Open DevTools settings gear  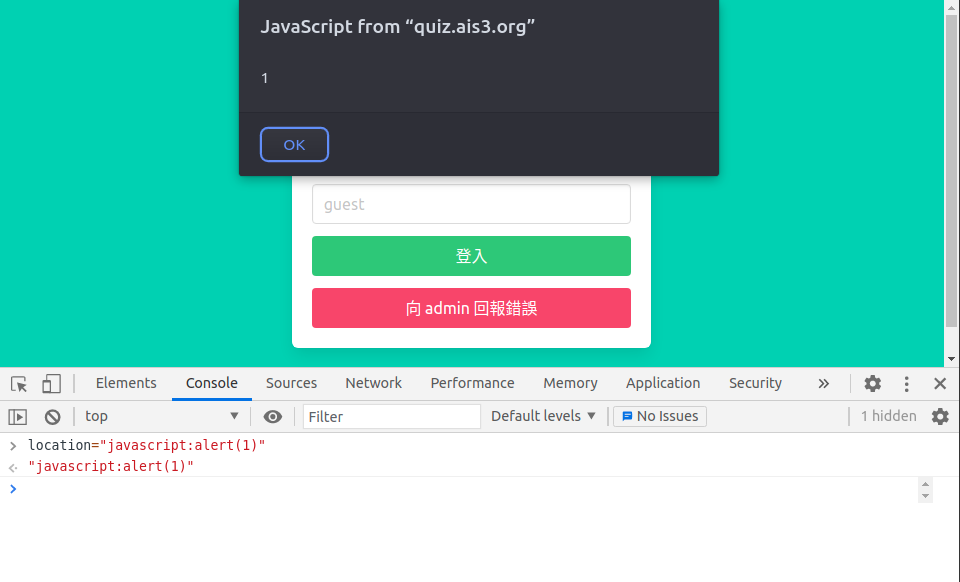click(872, 384)
